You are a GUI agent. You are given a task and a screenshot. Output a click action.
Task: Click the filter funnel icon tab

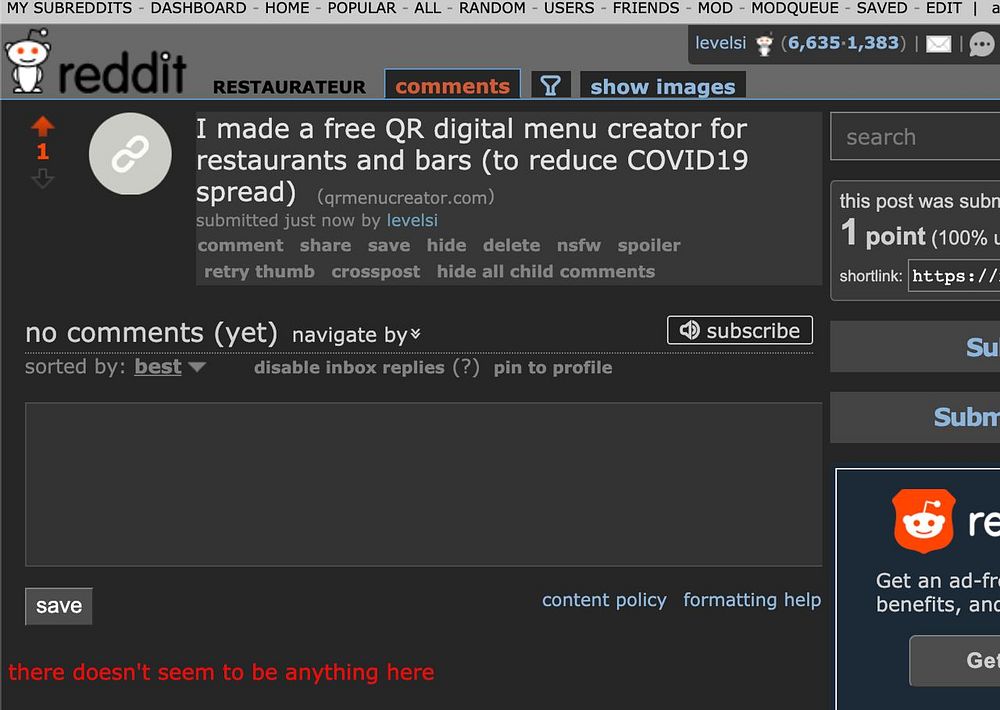click(550, 85)
